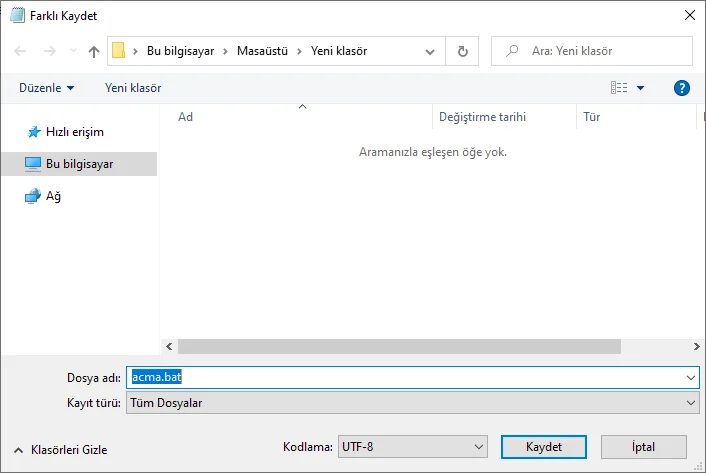Open the Düzenle menu

46,88
